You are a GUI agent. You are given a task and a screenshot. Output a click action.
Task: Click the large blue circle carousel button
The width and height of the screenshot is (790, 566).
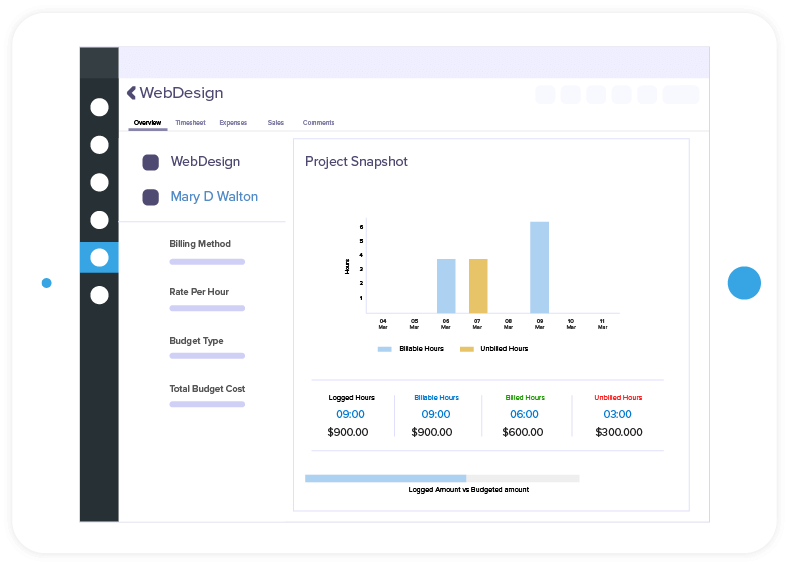(x=744, y=283)
